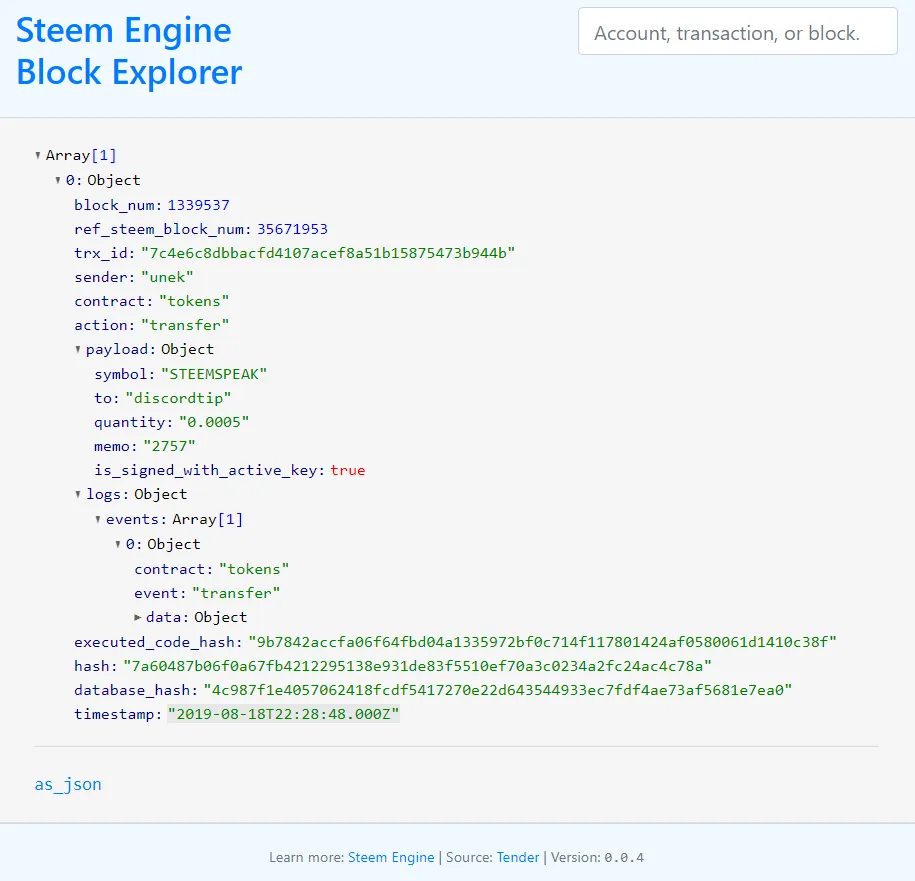Viewport: 915px width, 881px height.
Task: Select the quantity value "0.0005"
Action: coord(214,422)
